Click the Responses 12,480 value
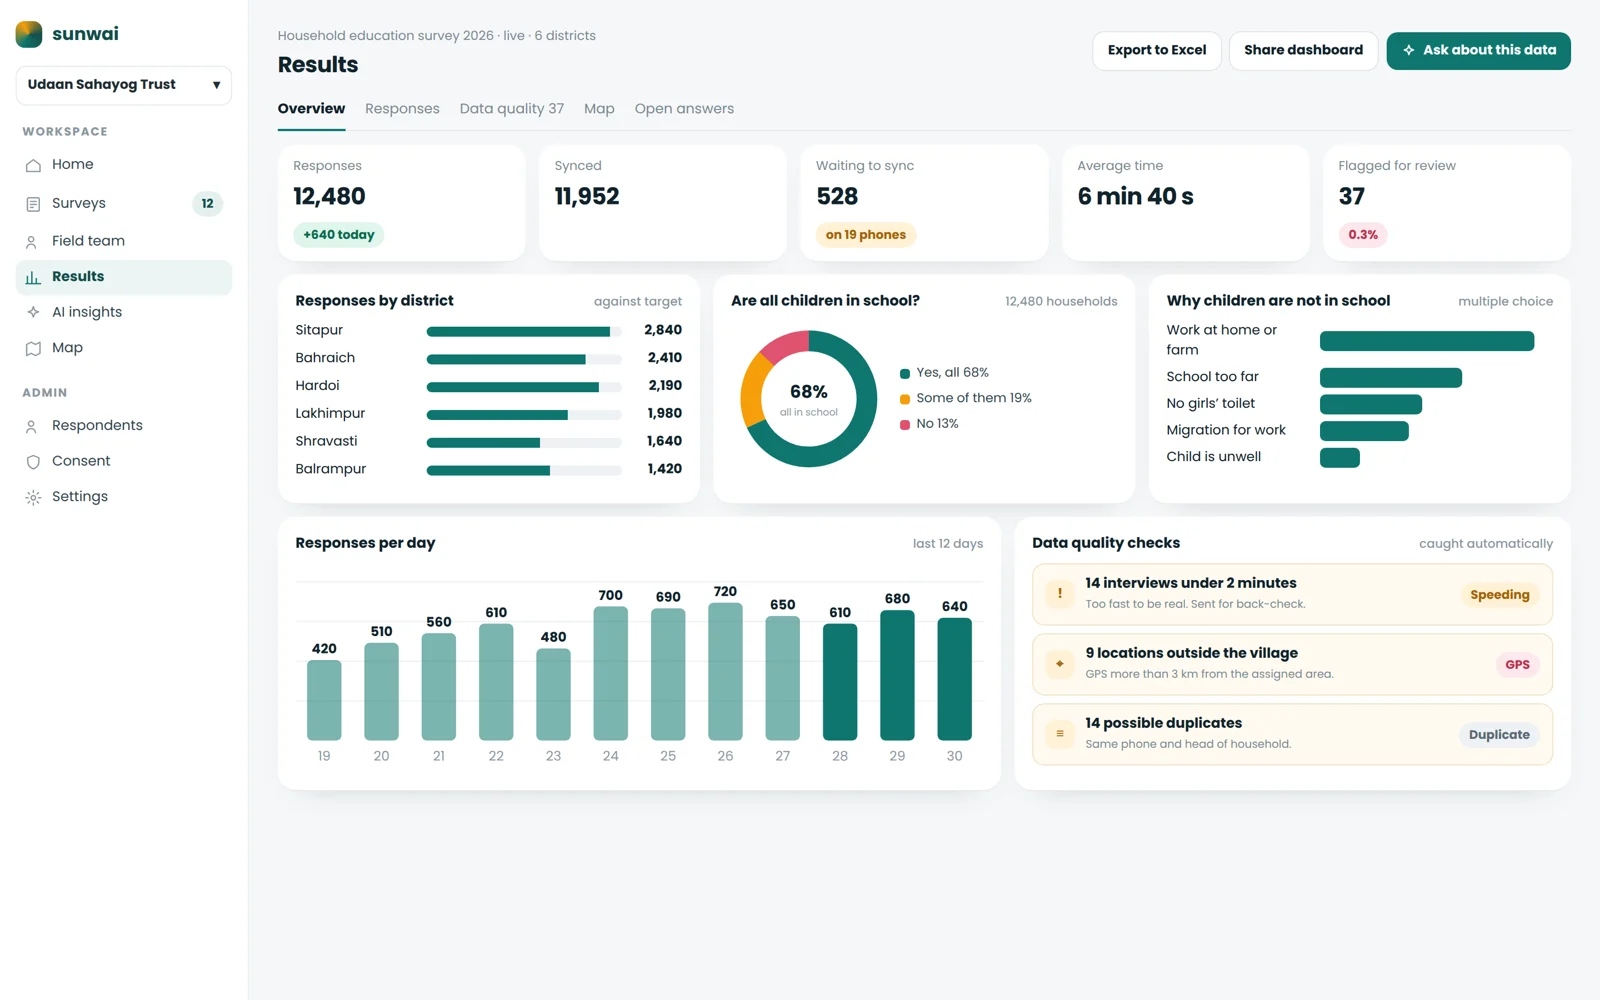 tap(329, 197)
